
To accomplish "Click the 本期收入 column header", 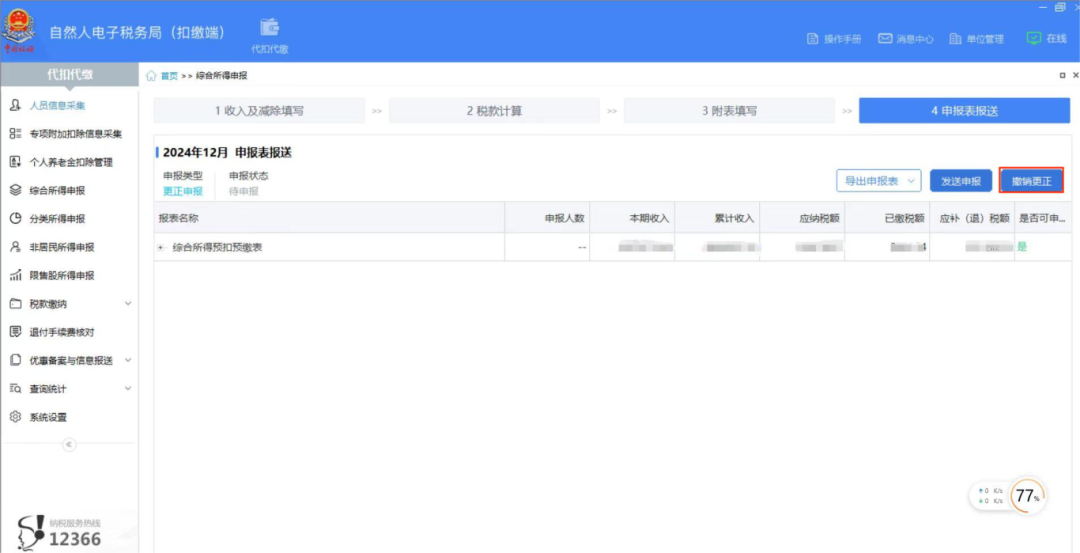I will point(632,218).
